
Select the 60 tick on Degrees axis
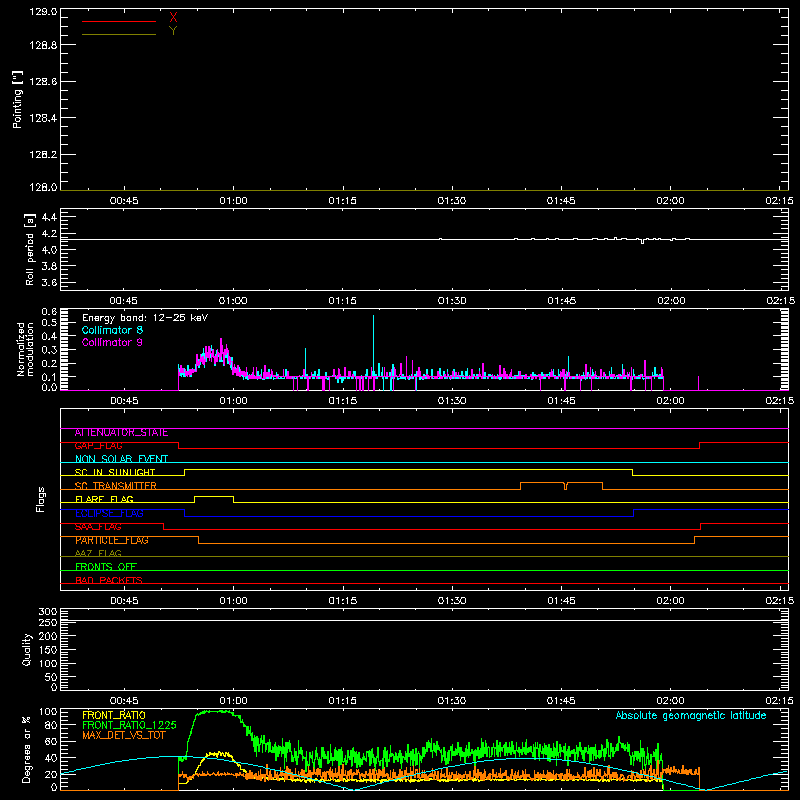pos(52,741)
